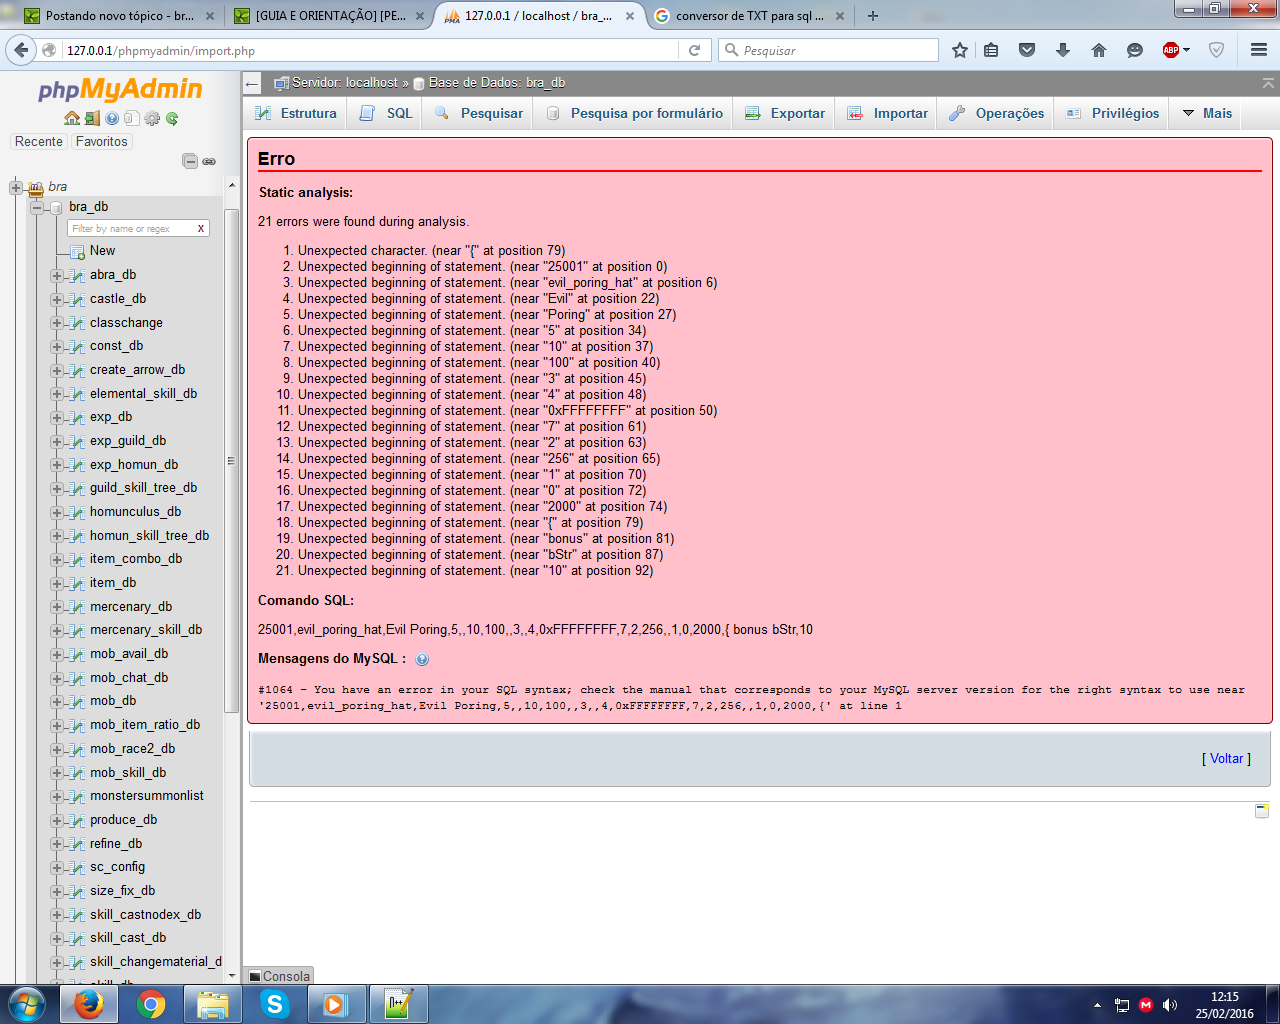
Task: Open phpMyAdmin documentation help icon
Action: (x=112, y=118)
